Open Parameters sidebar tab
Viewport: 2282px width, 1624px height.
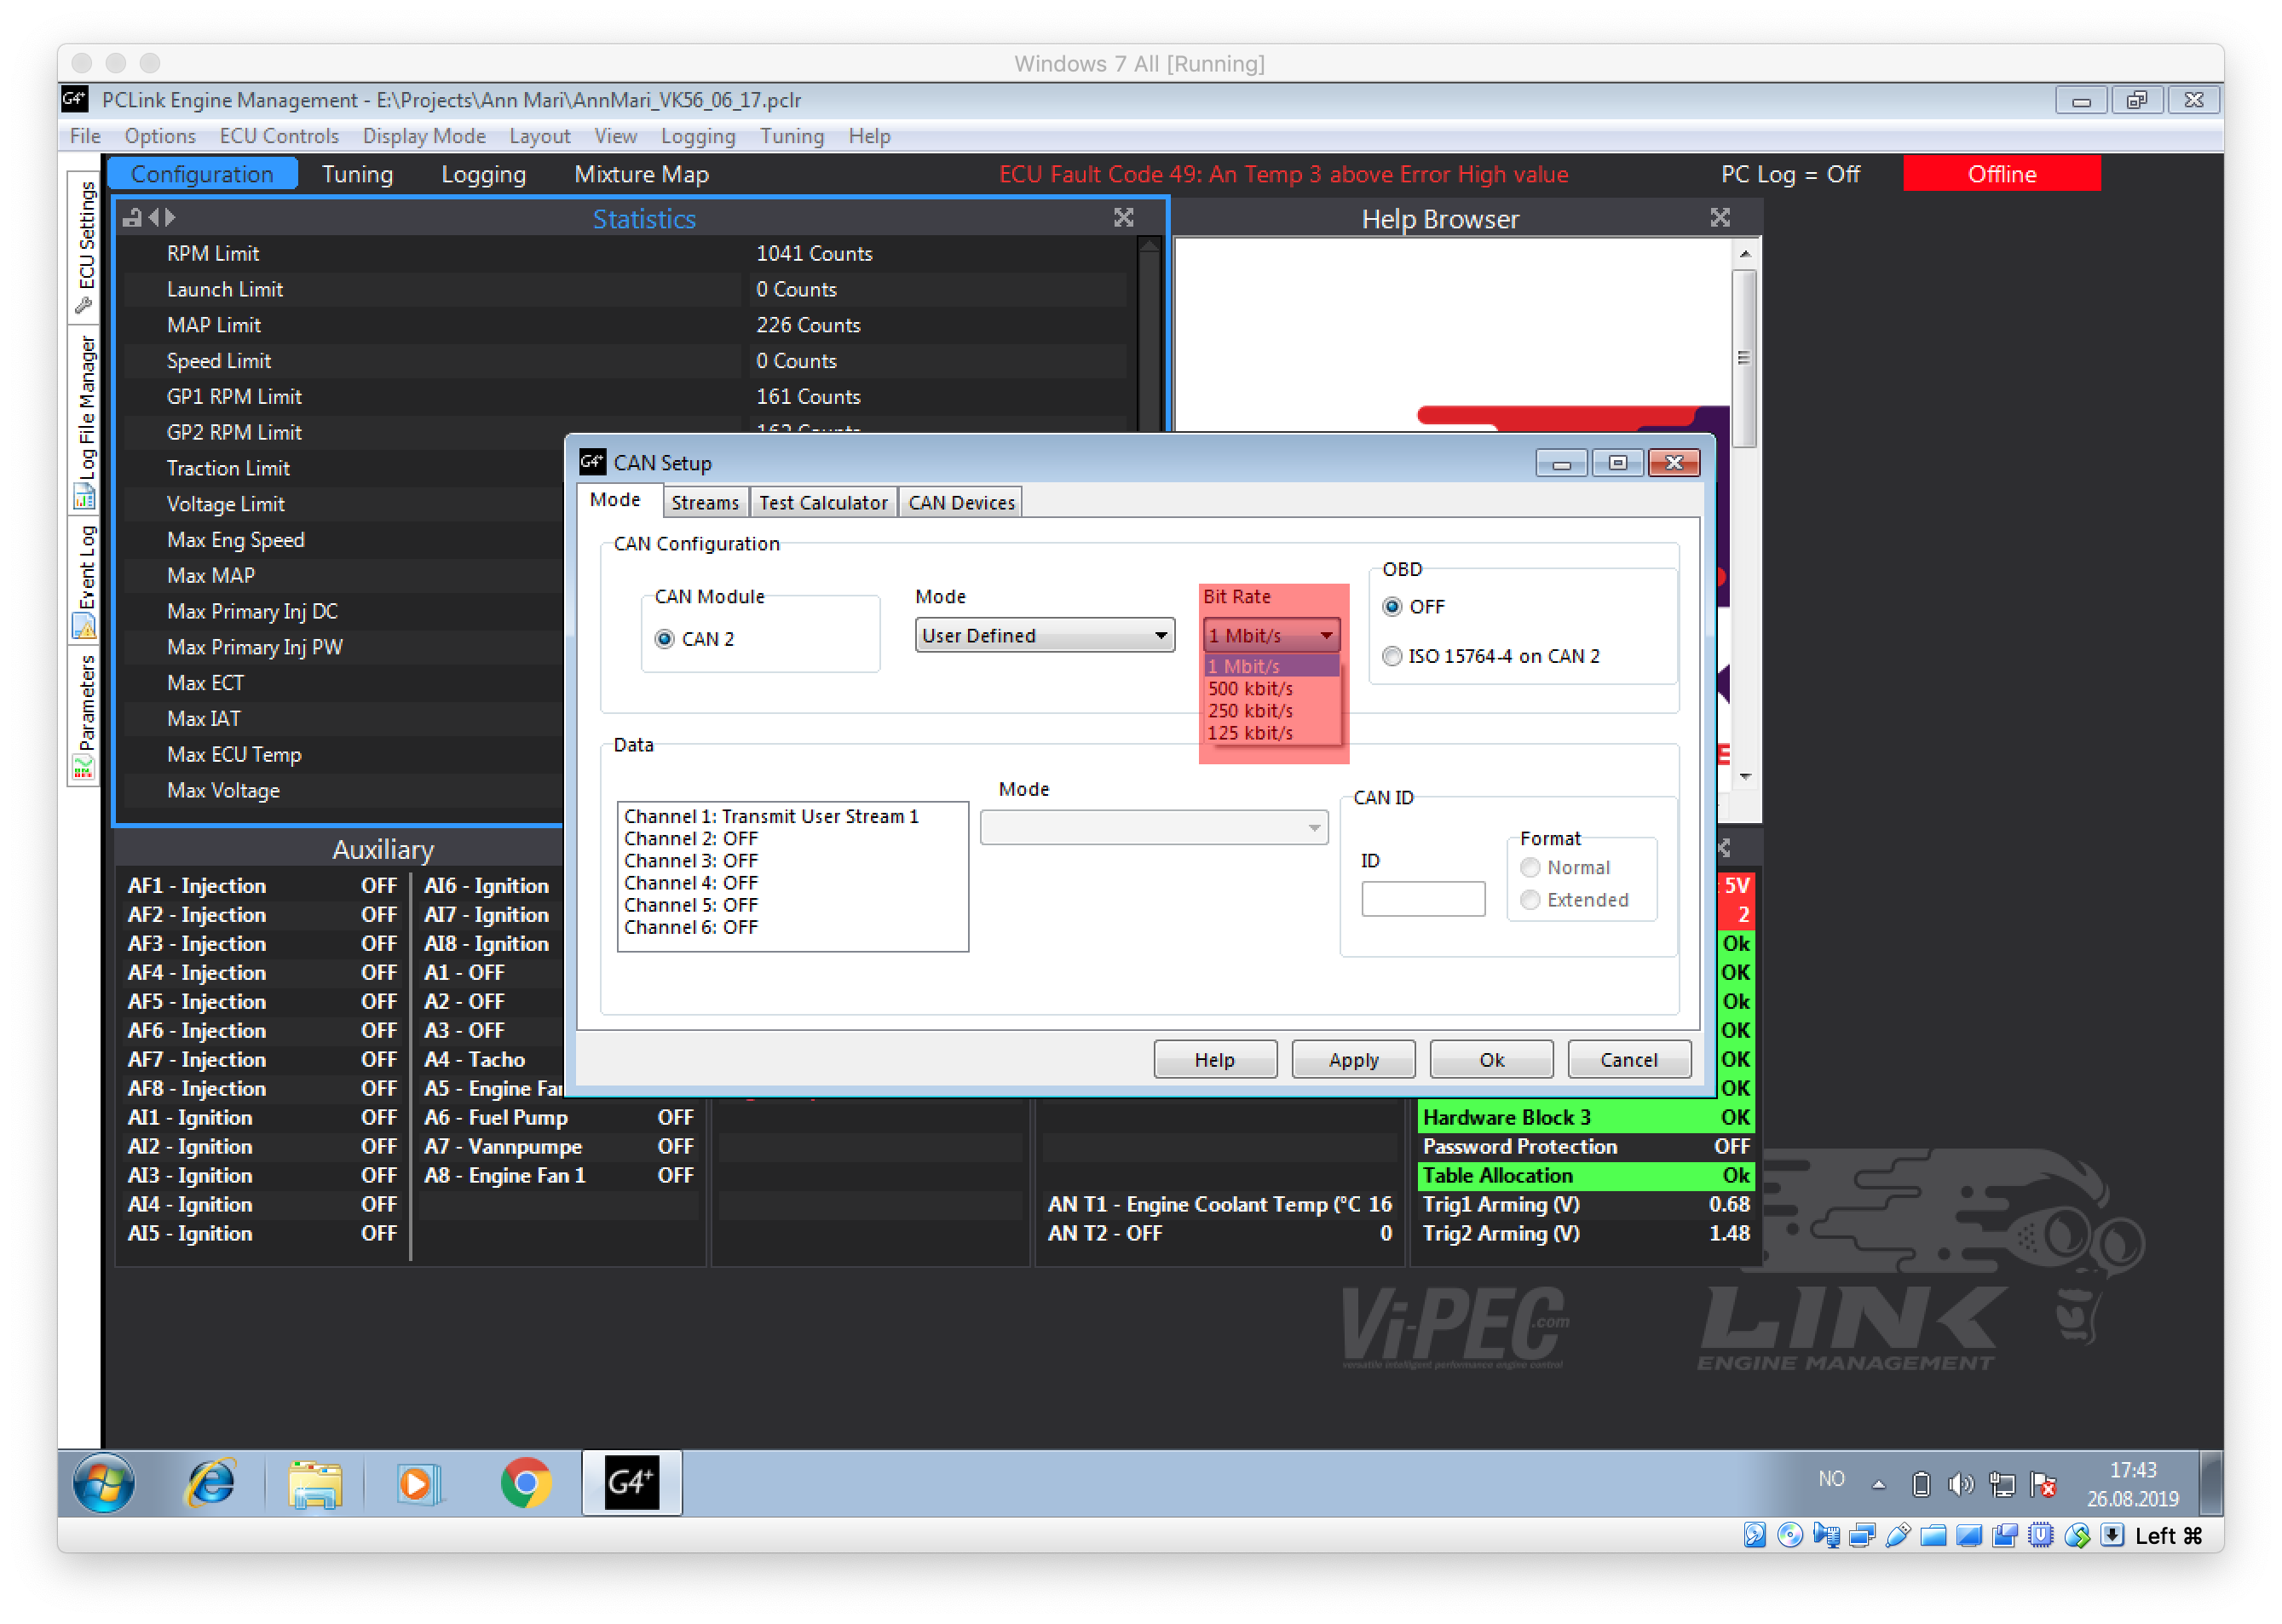click(85, 714)
